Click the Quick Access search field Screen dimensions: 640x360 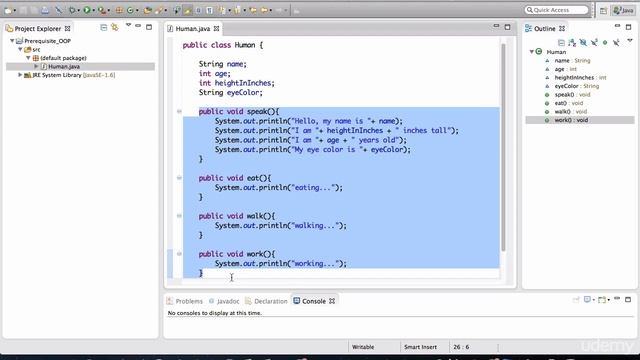pos(557,10)
